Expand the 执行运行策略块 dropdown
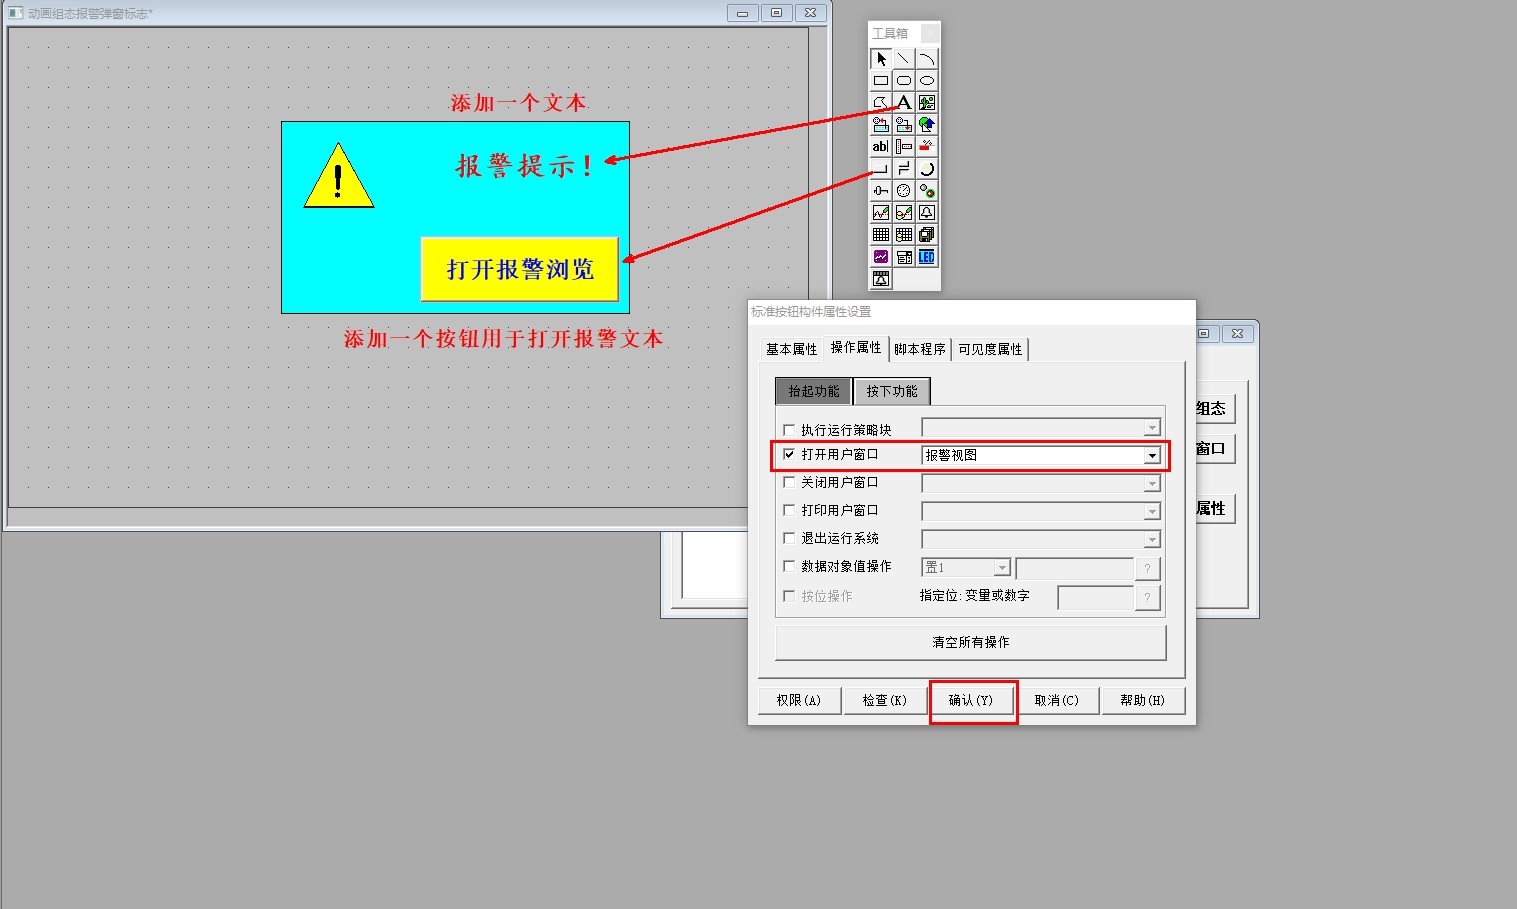 point(1153,427)
